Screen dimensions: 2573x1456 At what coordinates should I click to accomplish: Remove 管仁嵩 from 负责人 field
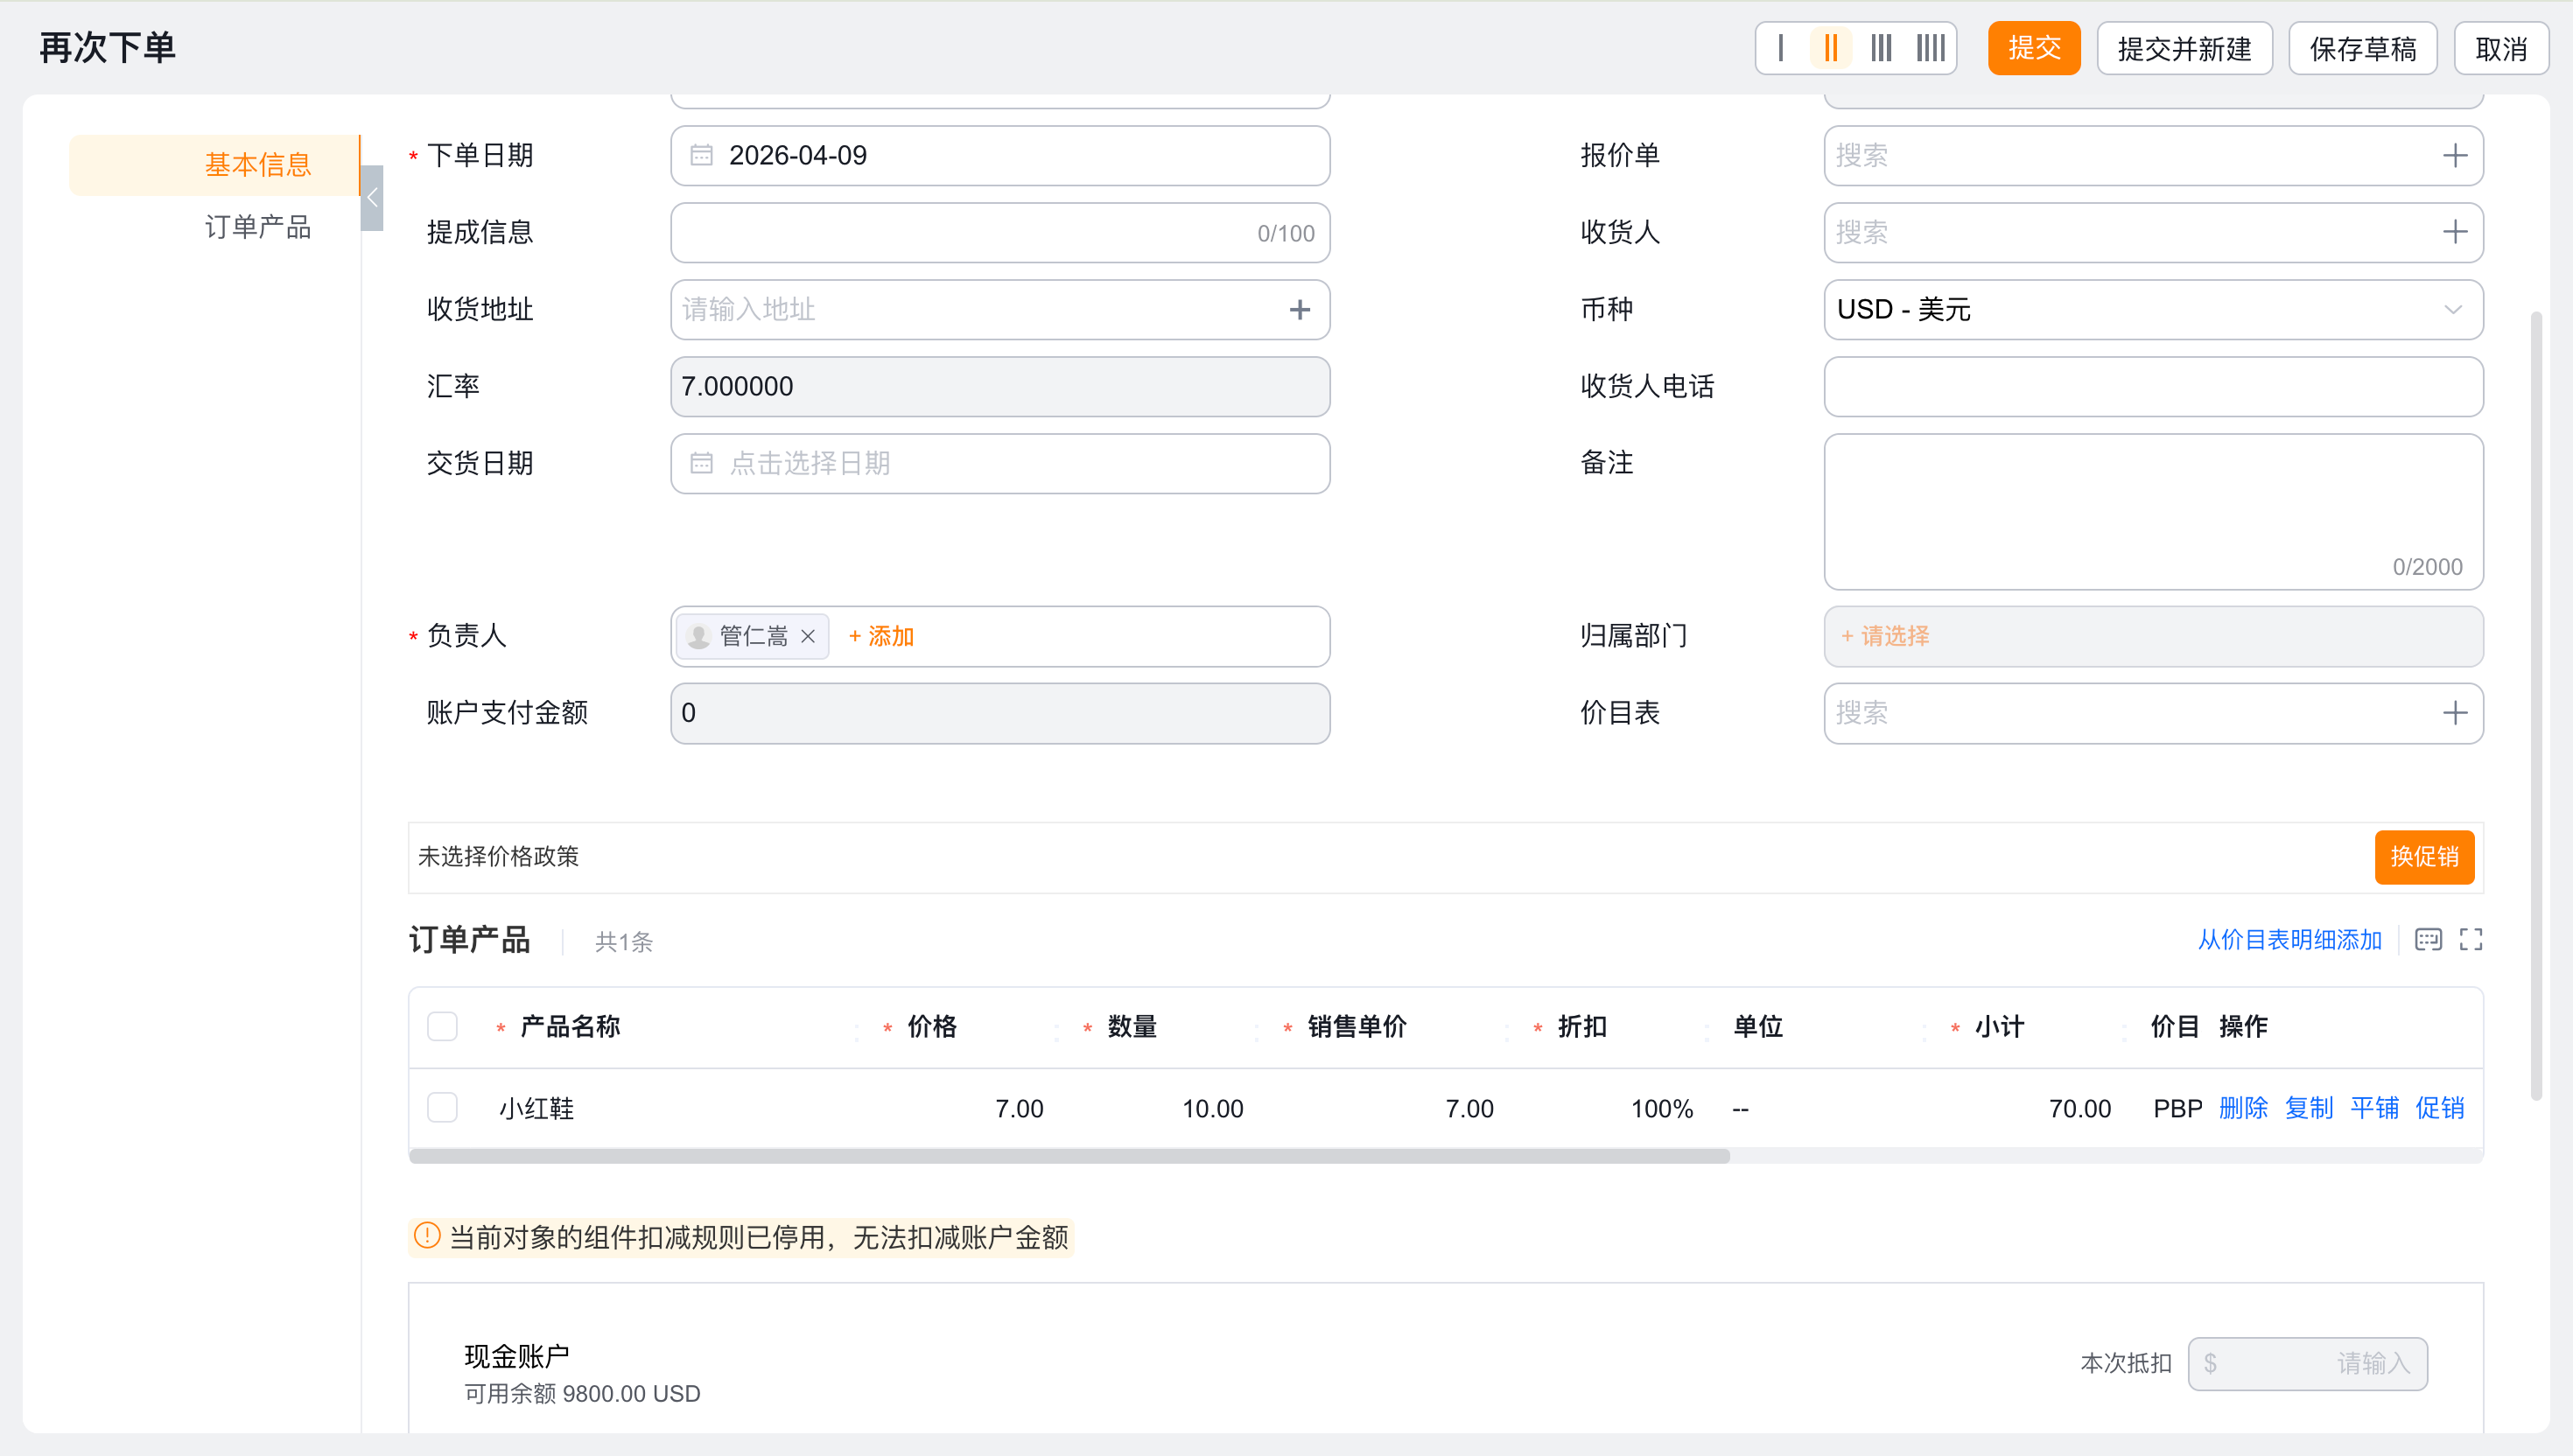(x=808, y=636)
